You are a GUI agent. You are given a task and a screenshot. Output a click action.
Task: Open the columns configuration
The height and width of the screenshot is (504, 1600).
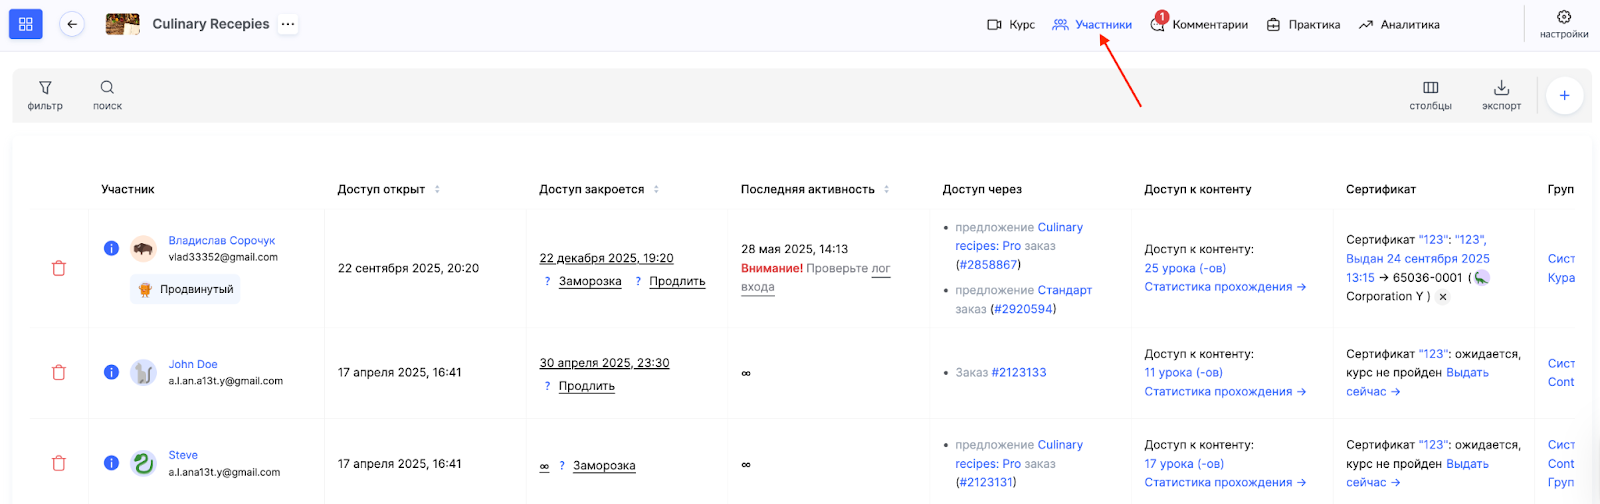pos(1430,95)
